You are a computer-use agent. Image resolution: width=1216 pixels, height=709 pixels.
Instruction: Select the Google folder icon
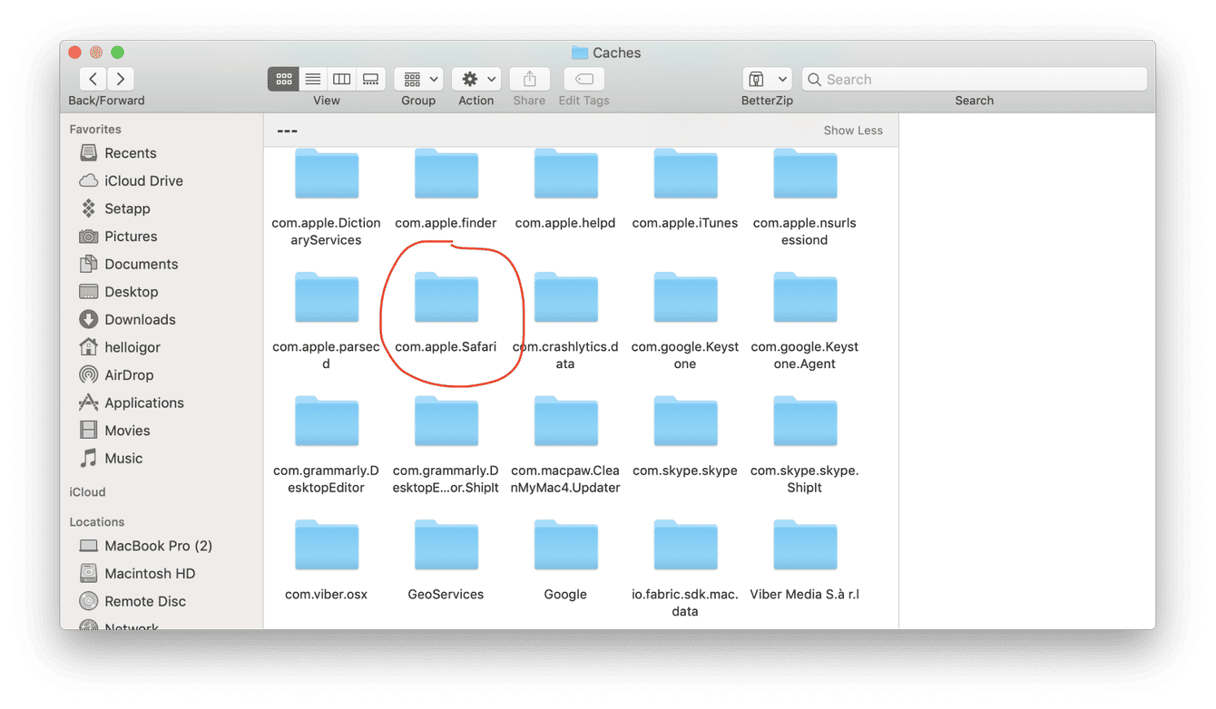click(565, 547)
